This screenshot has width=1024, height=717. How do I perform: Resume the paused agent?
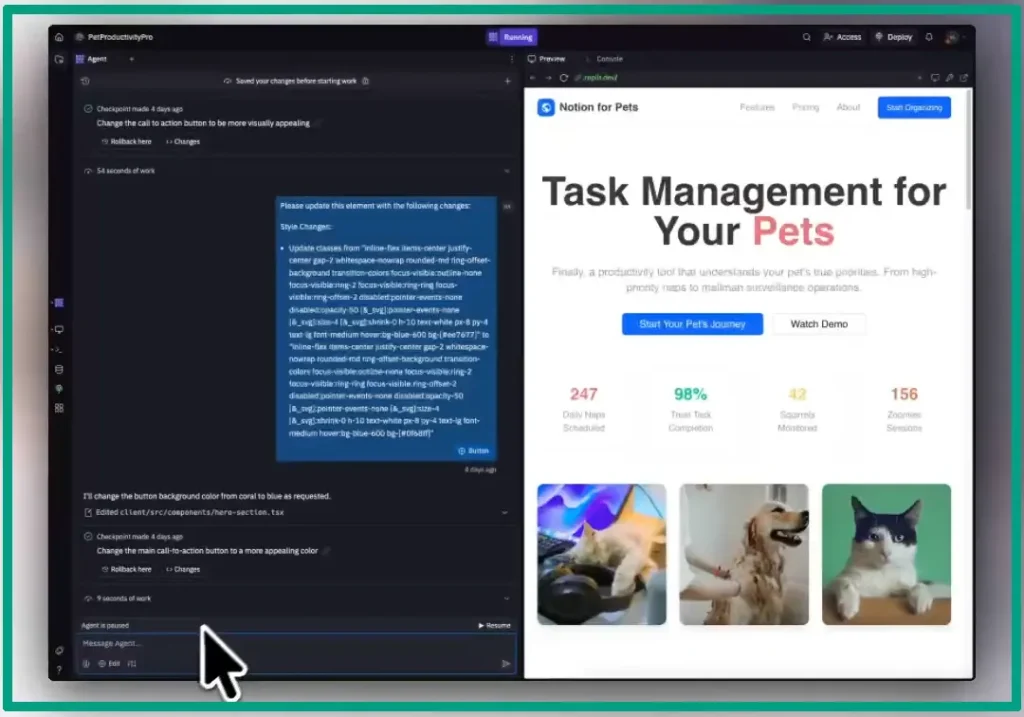coord(494,625)
